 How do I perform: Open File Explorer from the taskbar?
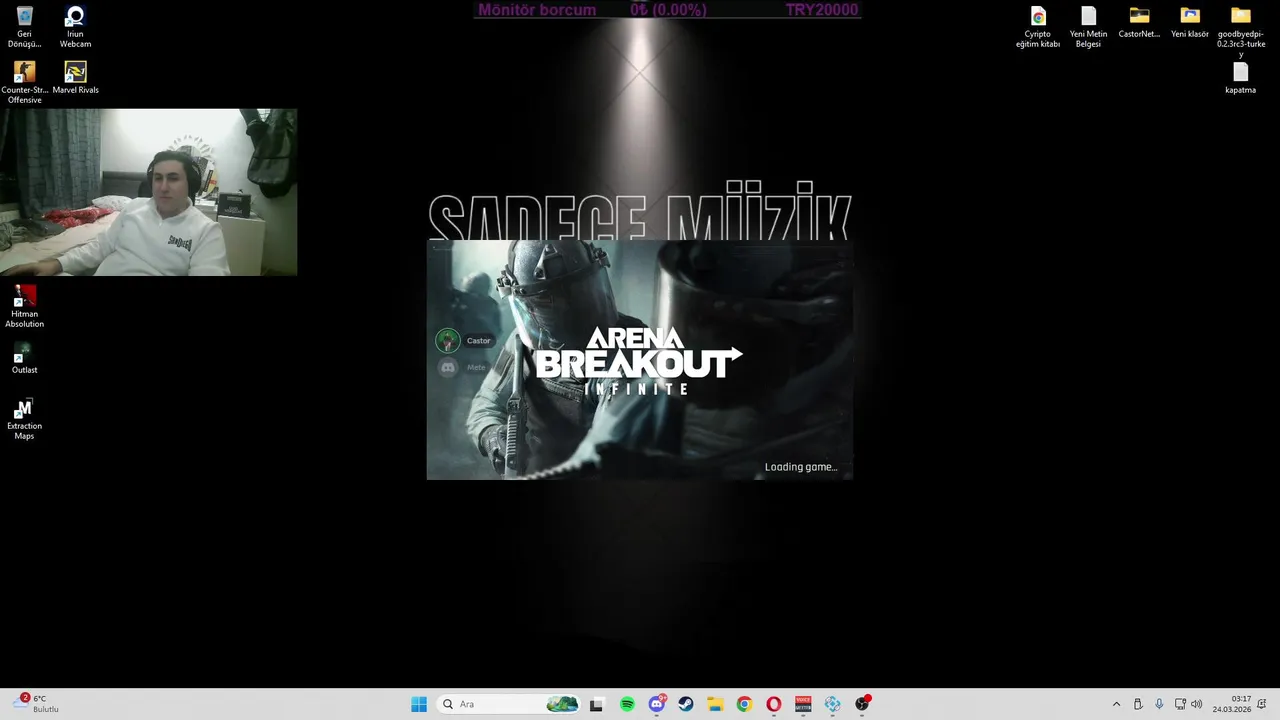tap(715, 704)
